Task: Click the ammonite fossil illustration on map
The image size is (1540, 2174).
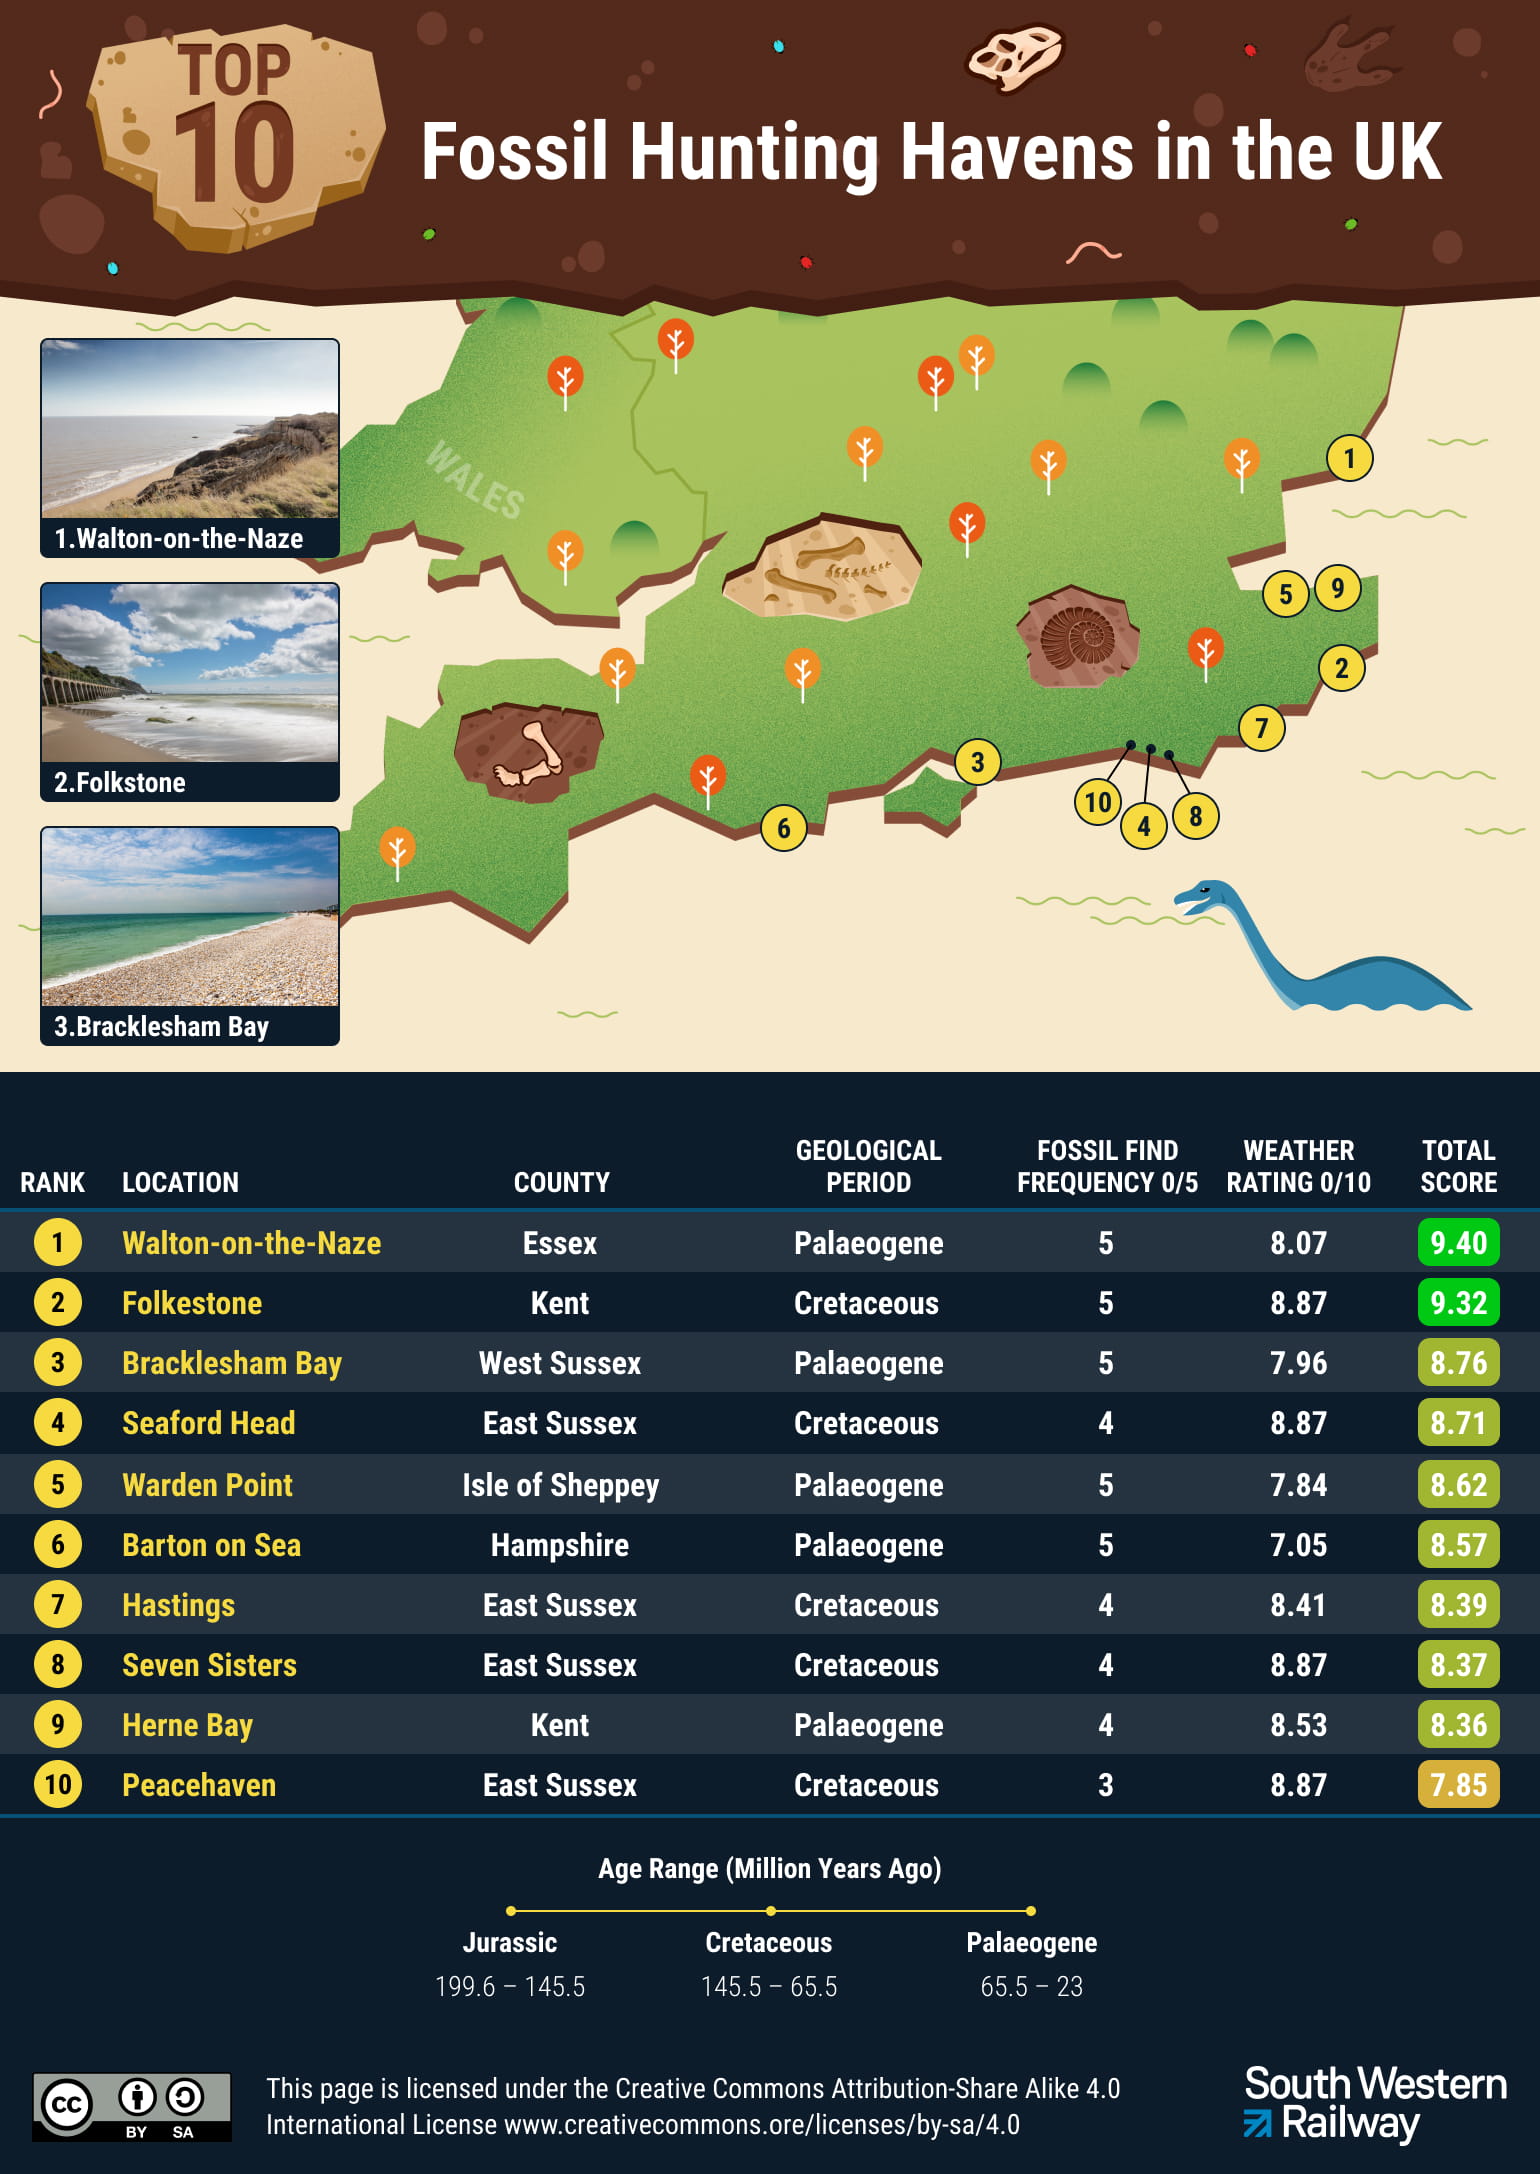Action: (x=1078, y=637)
